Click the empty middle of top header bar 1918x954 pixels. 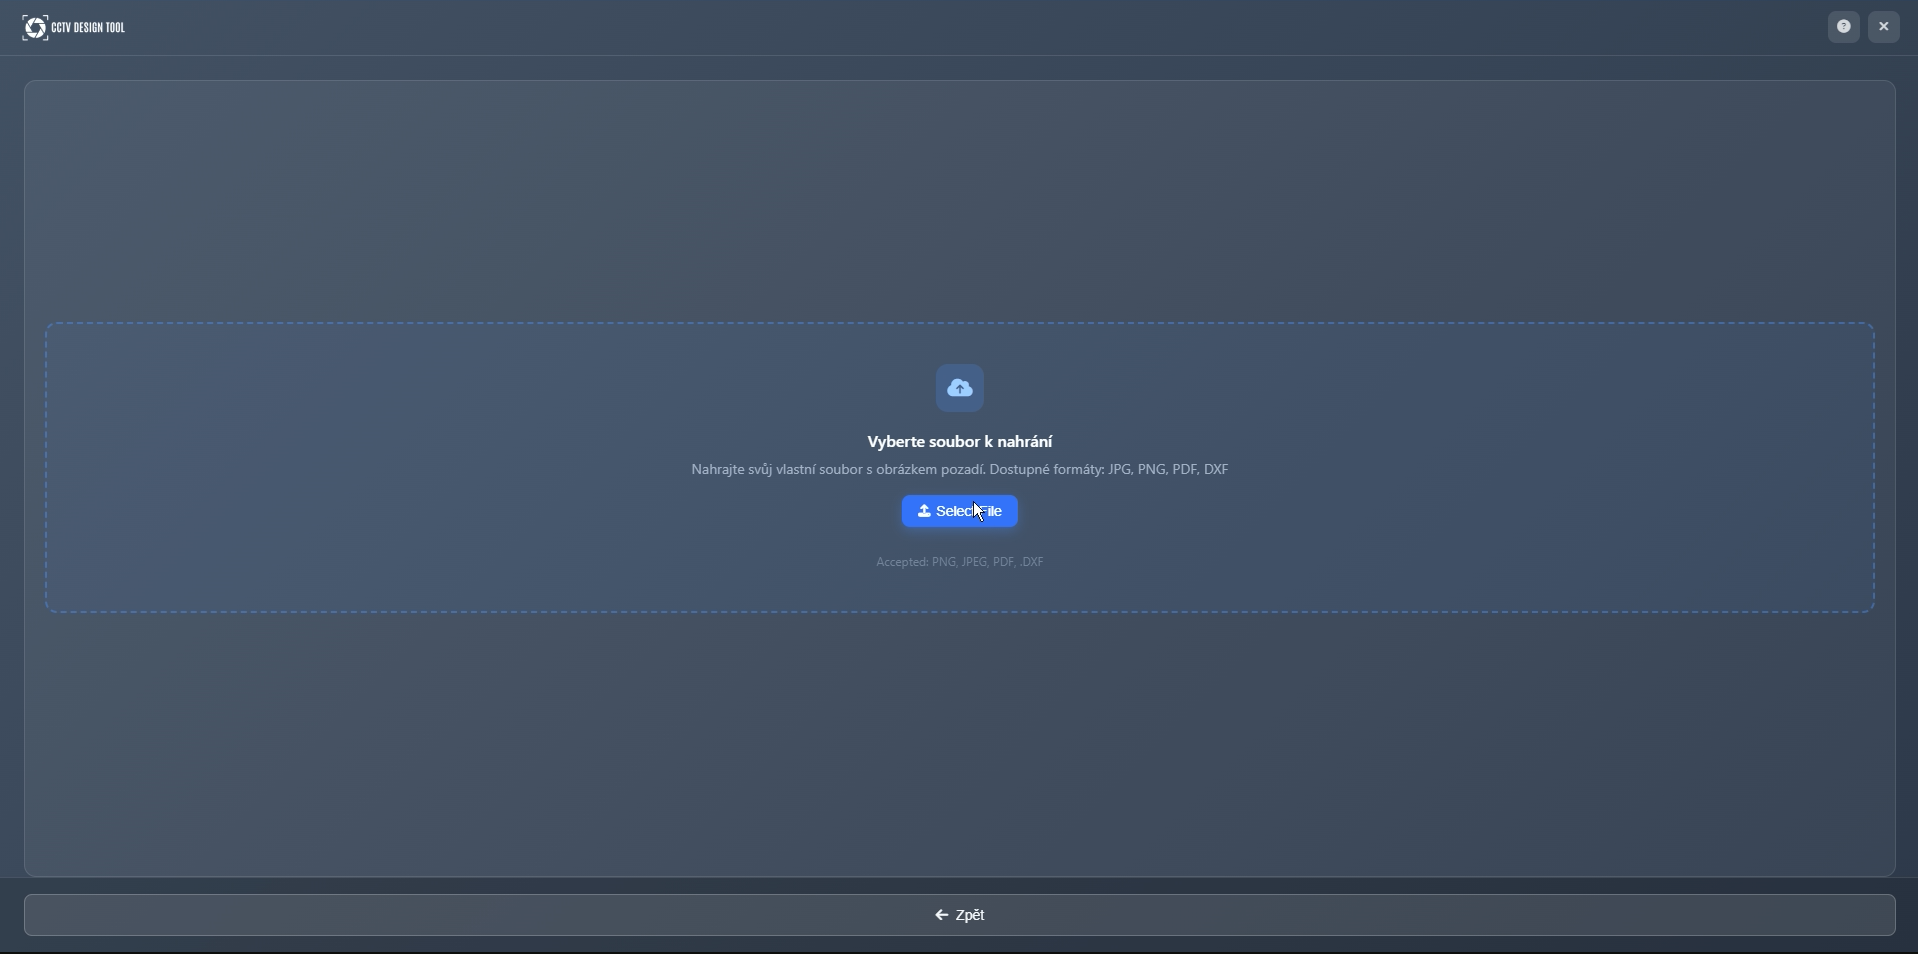(960, 27)
